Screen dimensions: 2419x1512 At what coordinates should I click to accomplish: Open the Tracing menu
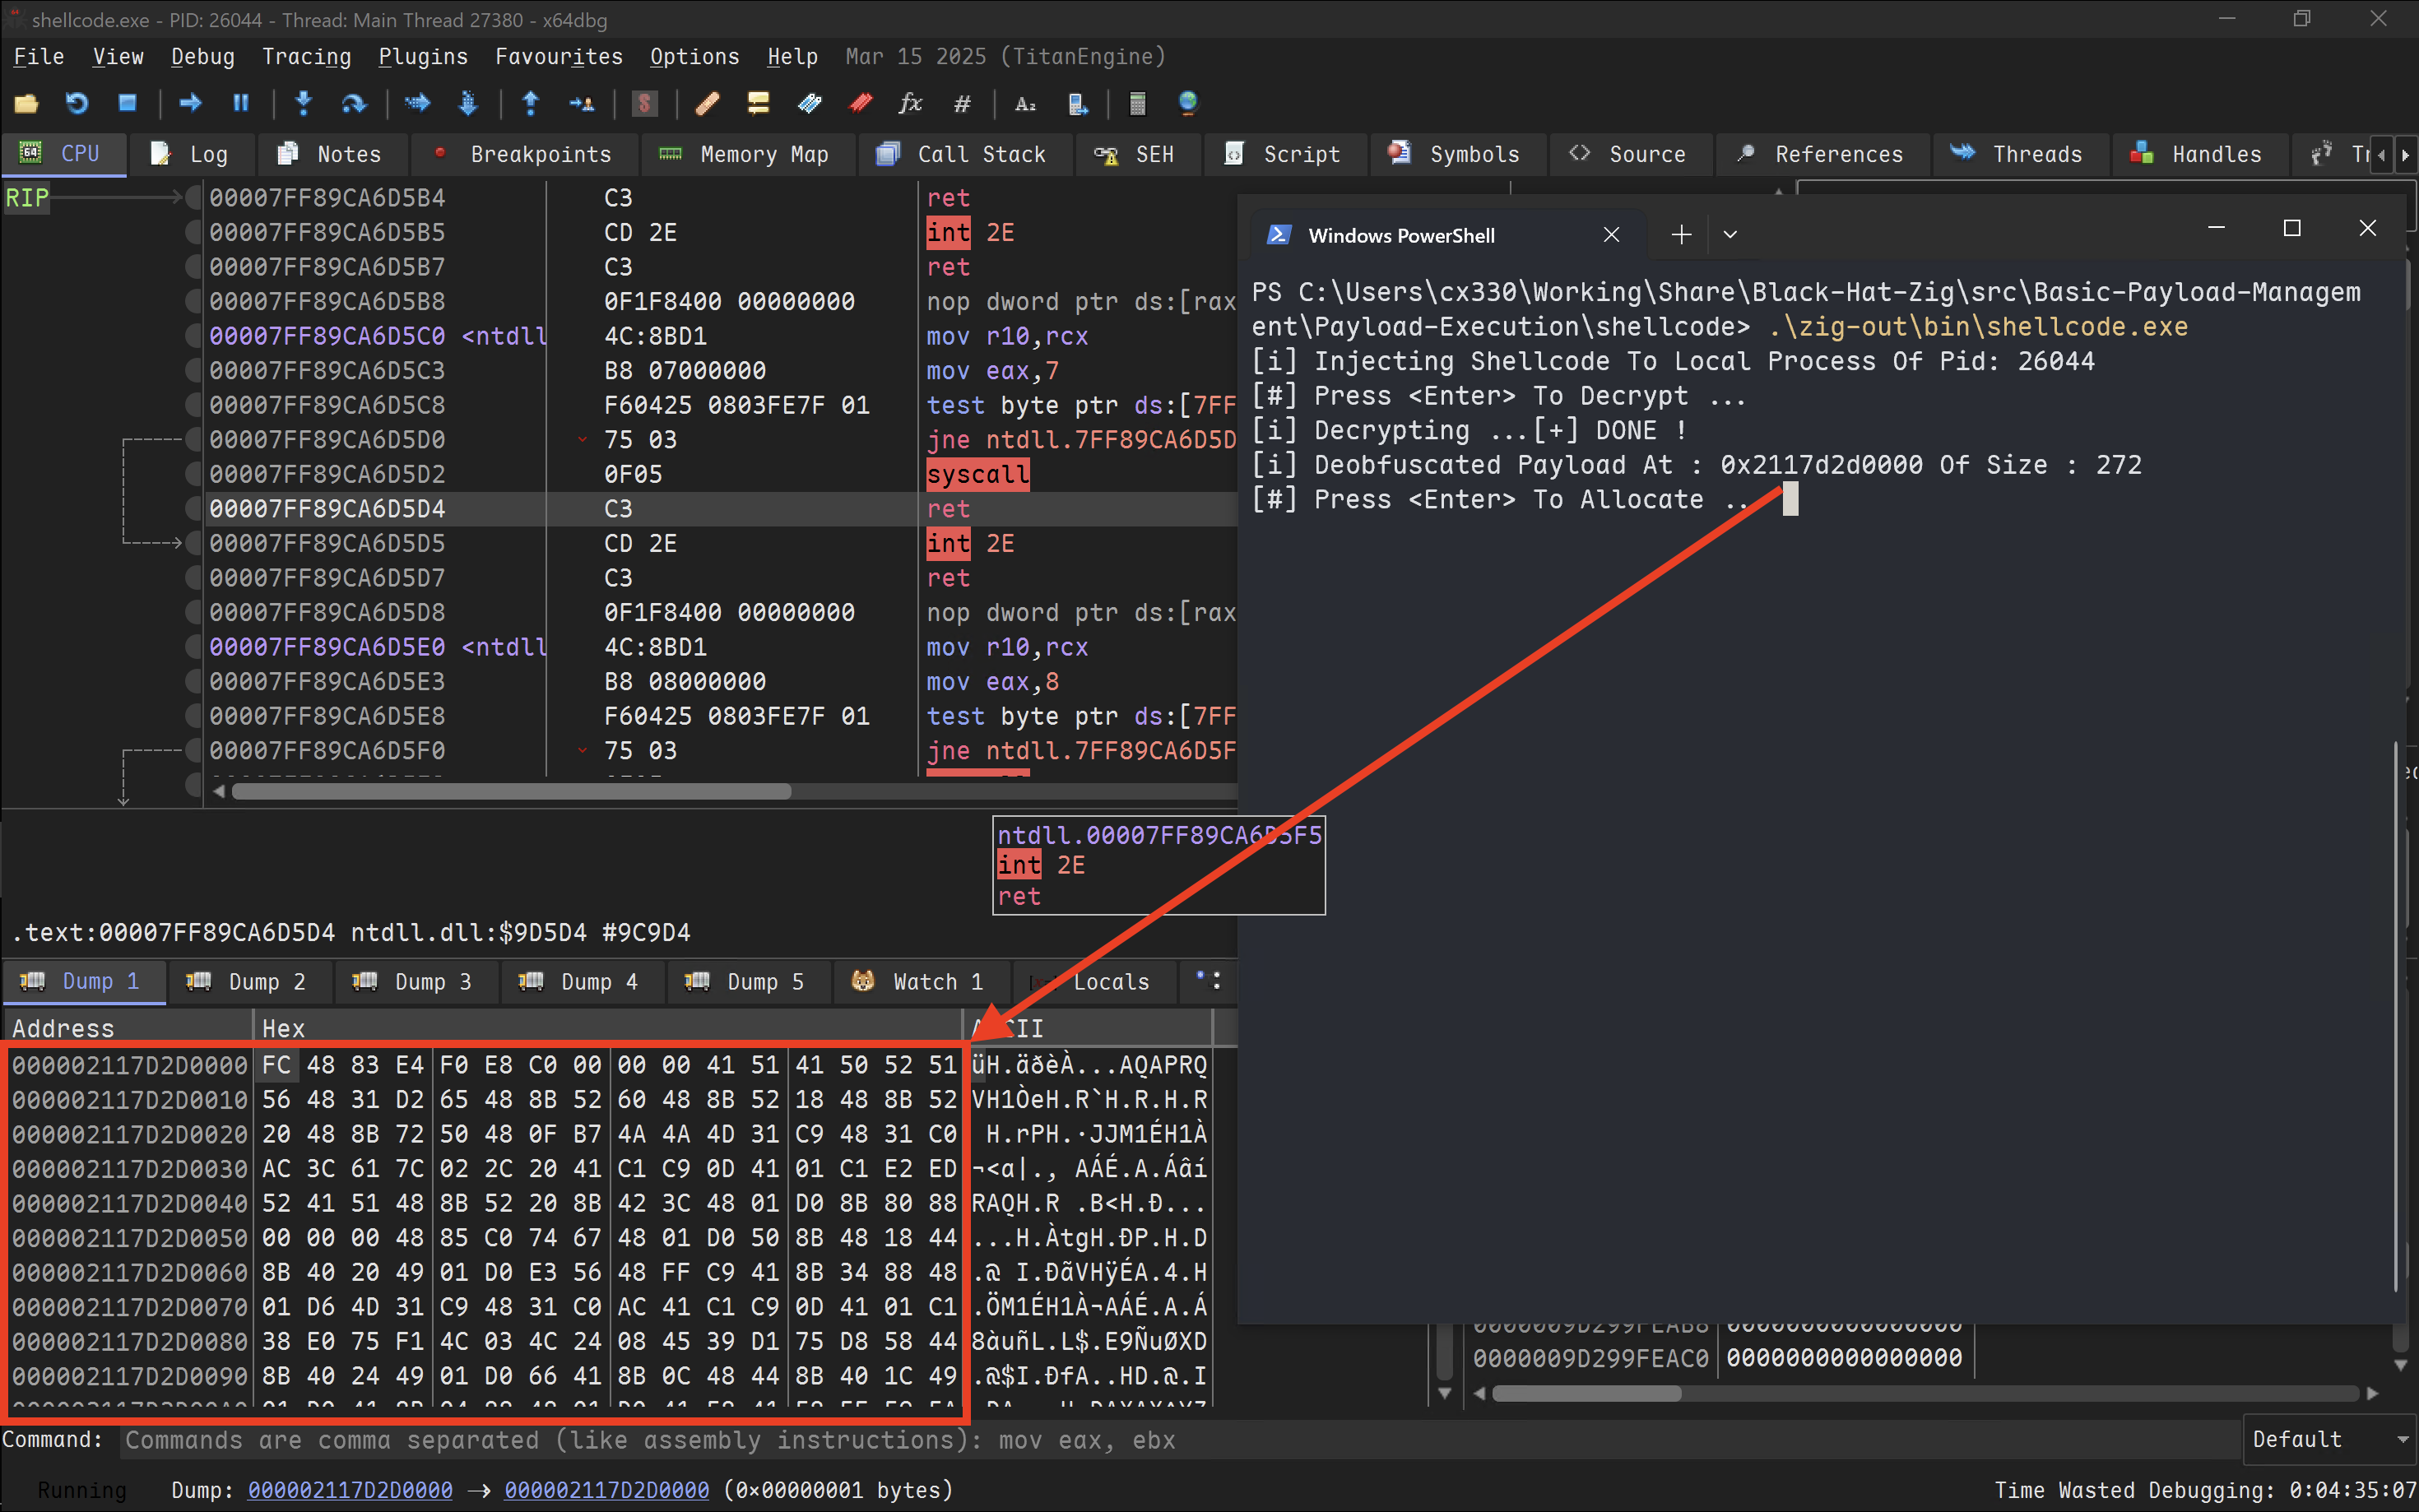[306, 57]
